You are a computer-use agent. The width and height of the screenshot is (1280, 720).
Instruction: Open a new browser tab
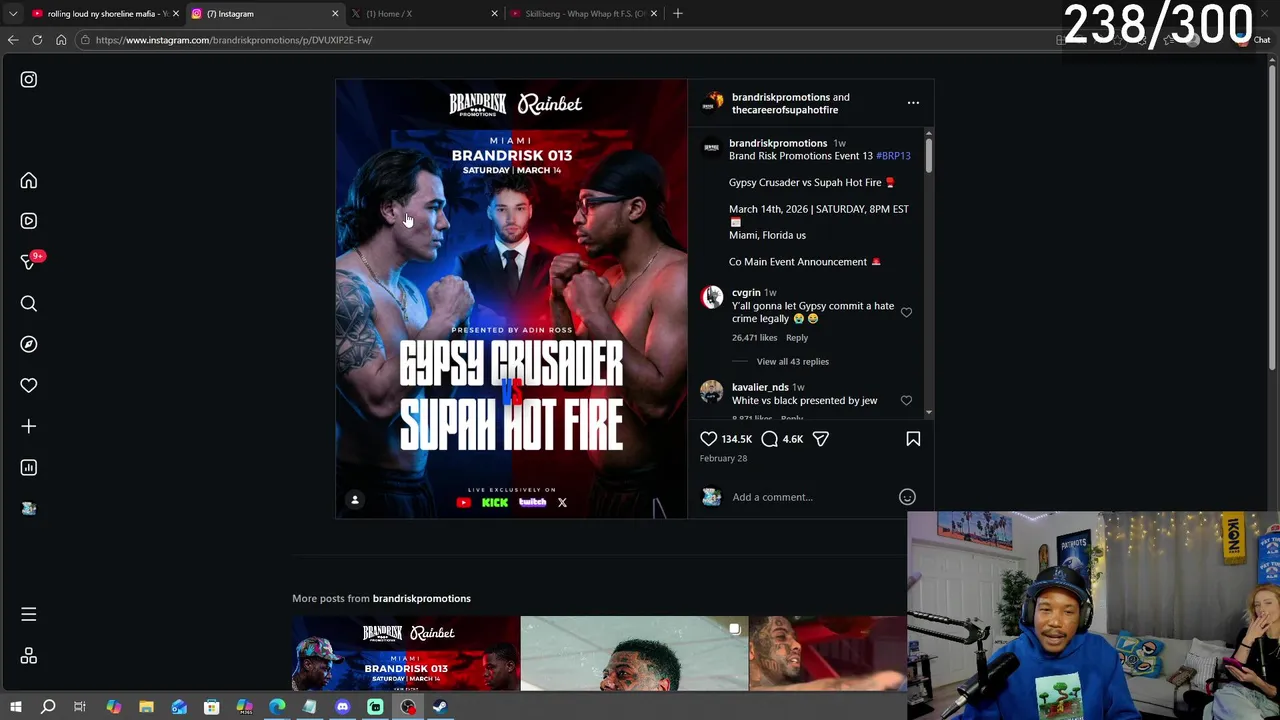[x=678, y=14]
